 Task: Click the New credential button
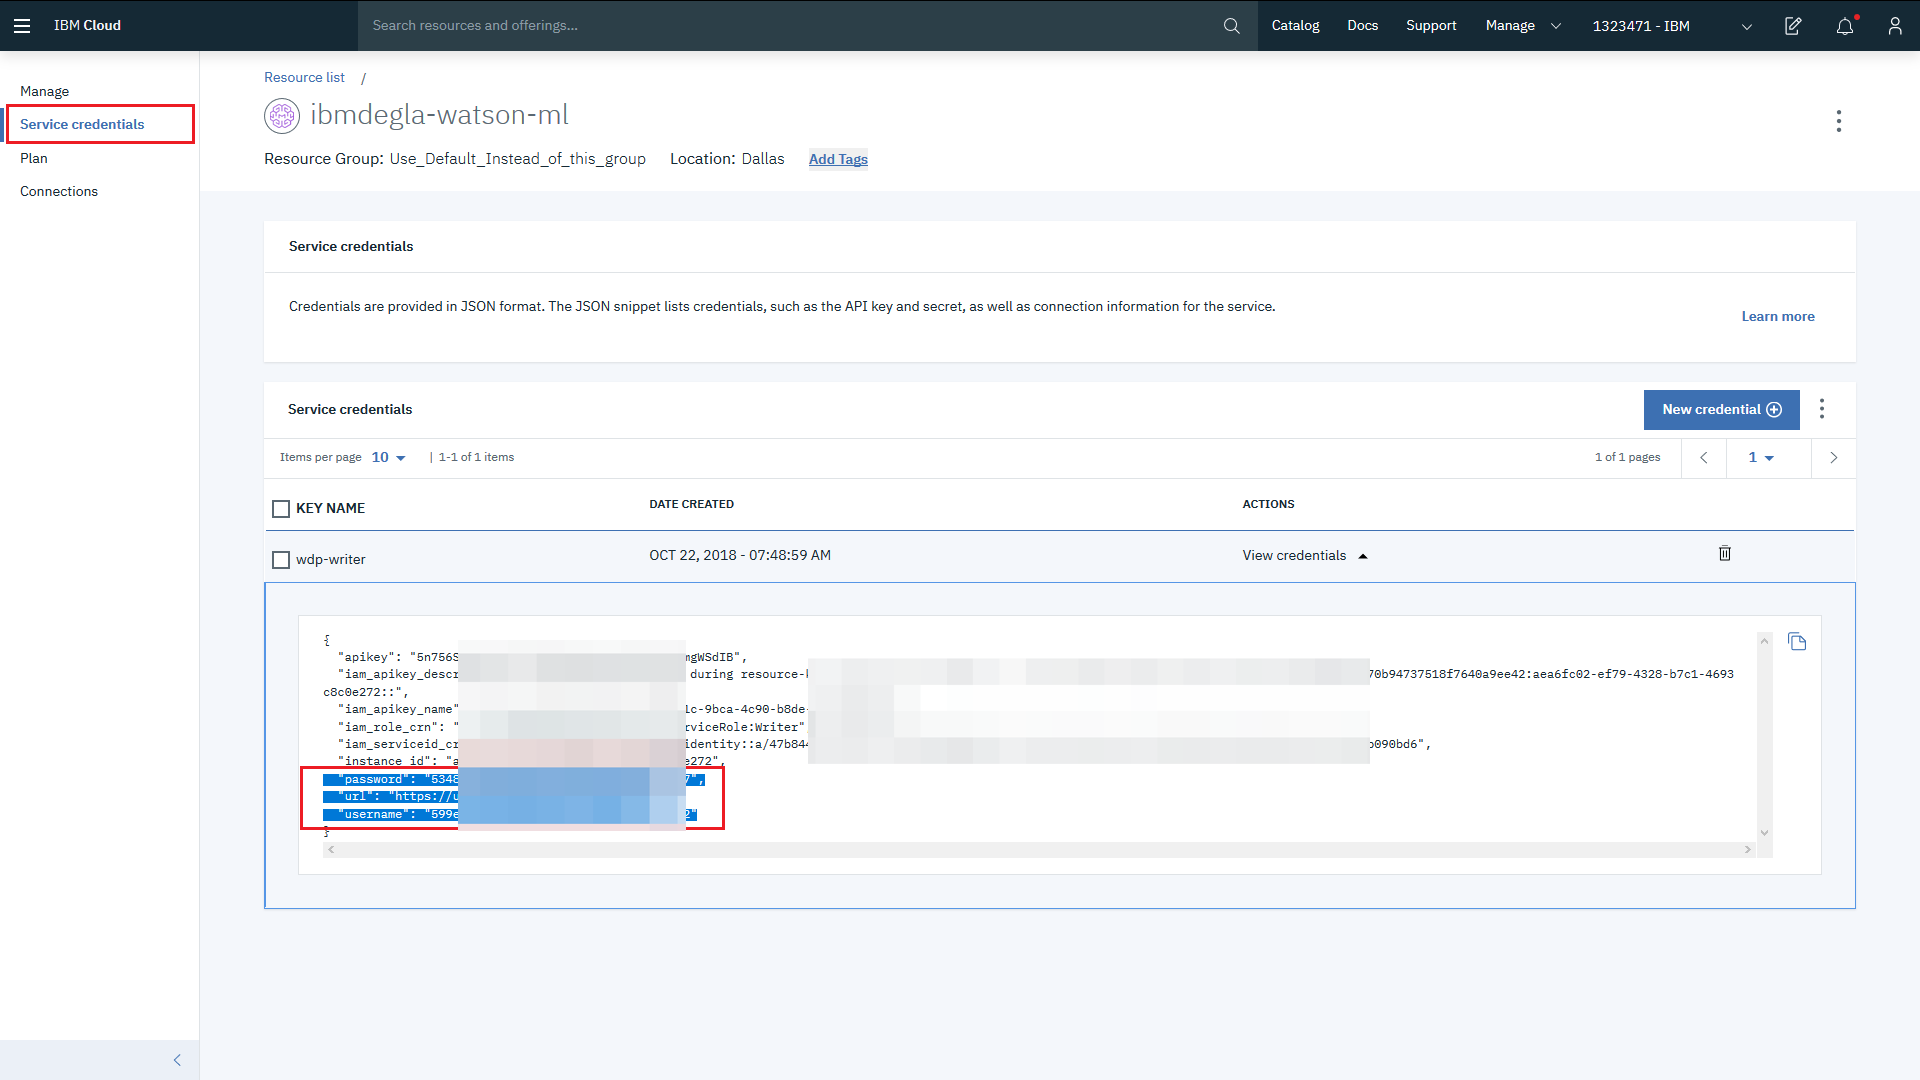point(1721,410)
